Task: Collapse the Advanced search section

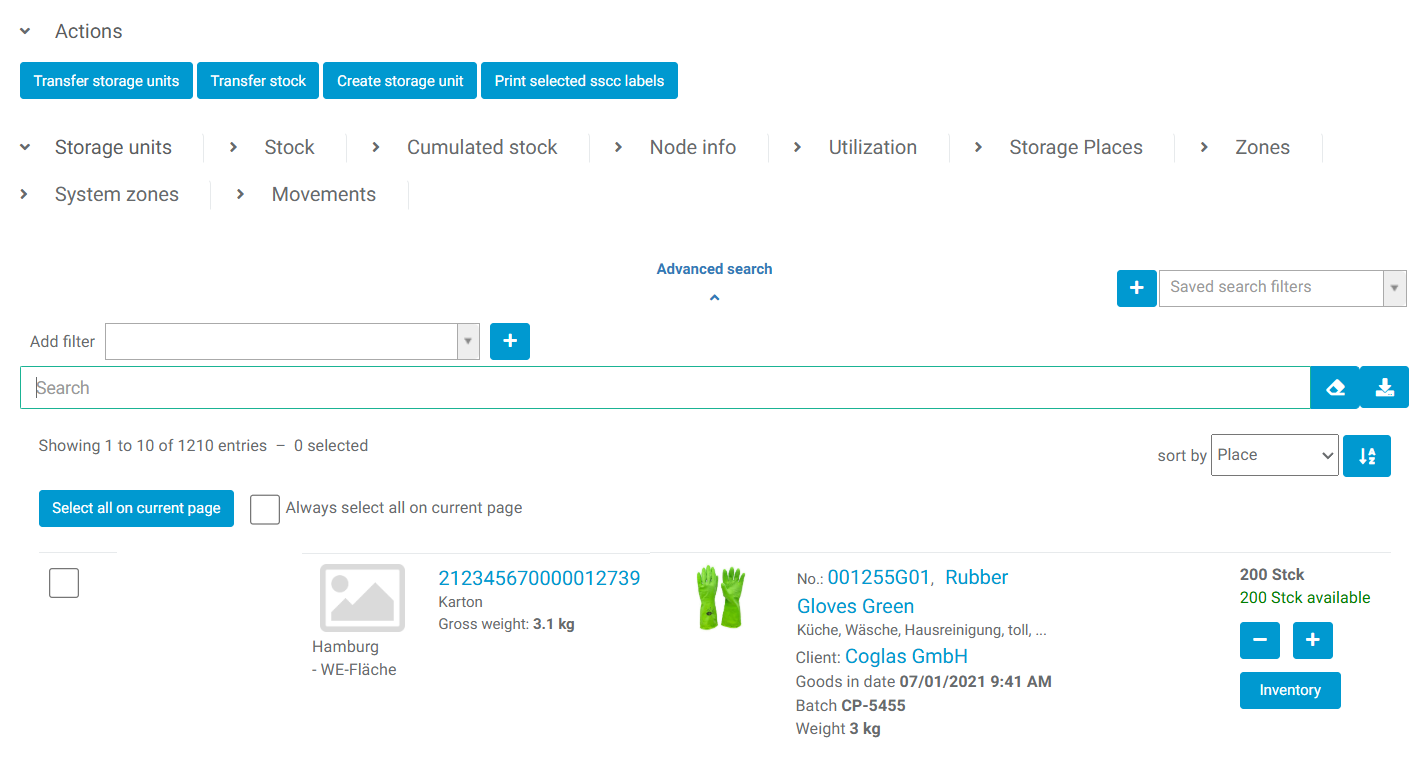Action: [x=714, y=296]
